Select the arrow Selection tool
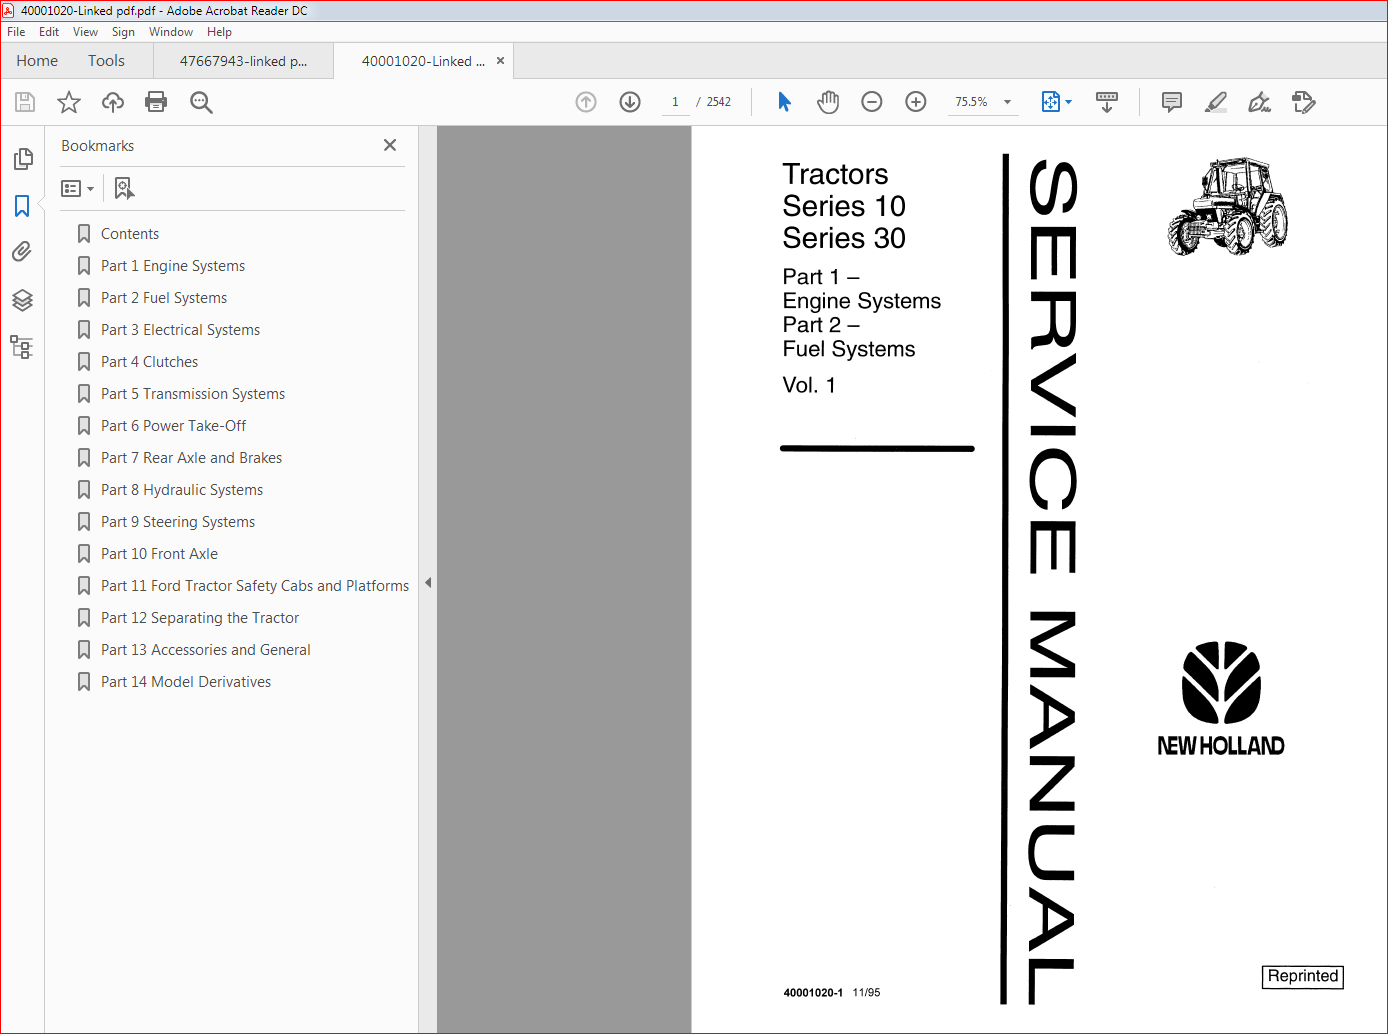 (x=784, y=102)
